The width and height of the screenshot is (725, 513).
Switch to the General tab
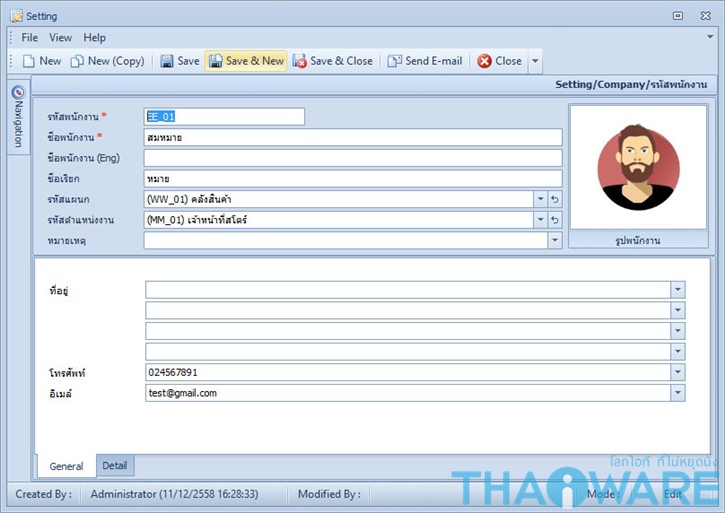66,466
